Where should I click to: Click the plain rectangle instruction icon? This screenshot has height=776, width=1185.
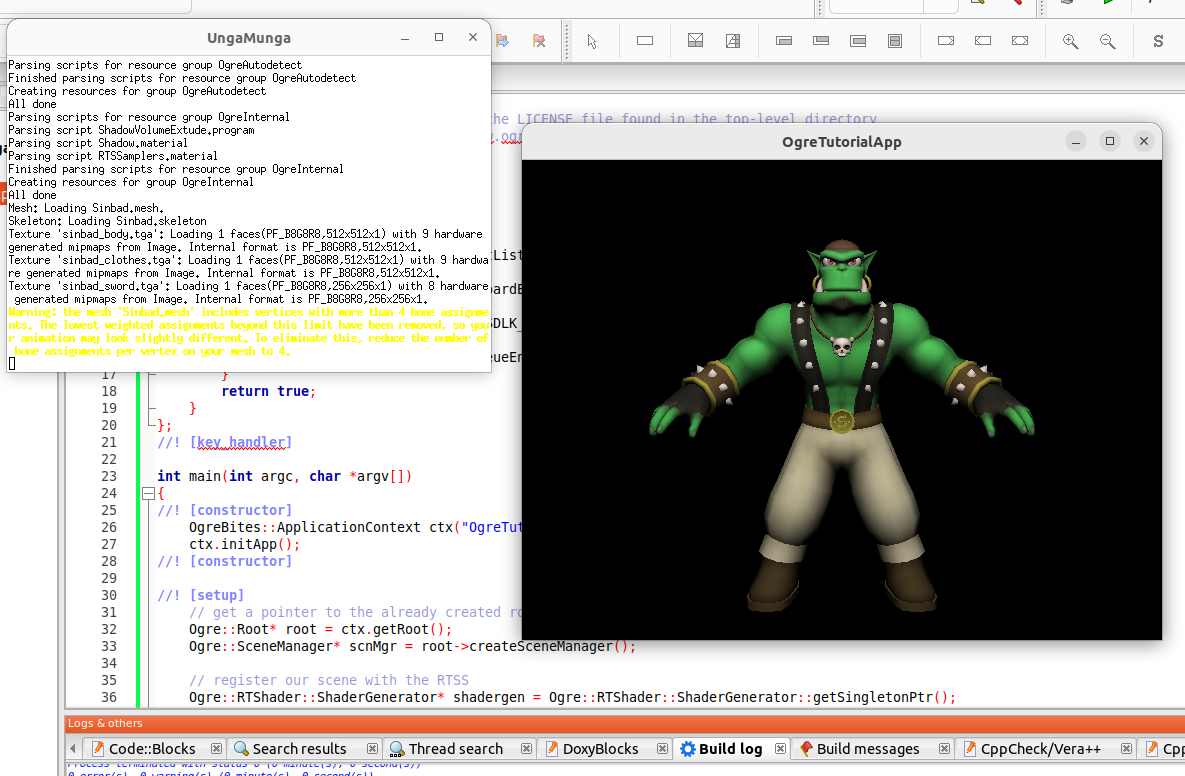point(645,41)
